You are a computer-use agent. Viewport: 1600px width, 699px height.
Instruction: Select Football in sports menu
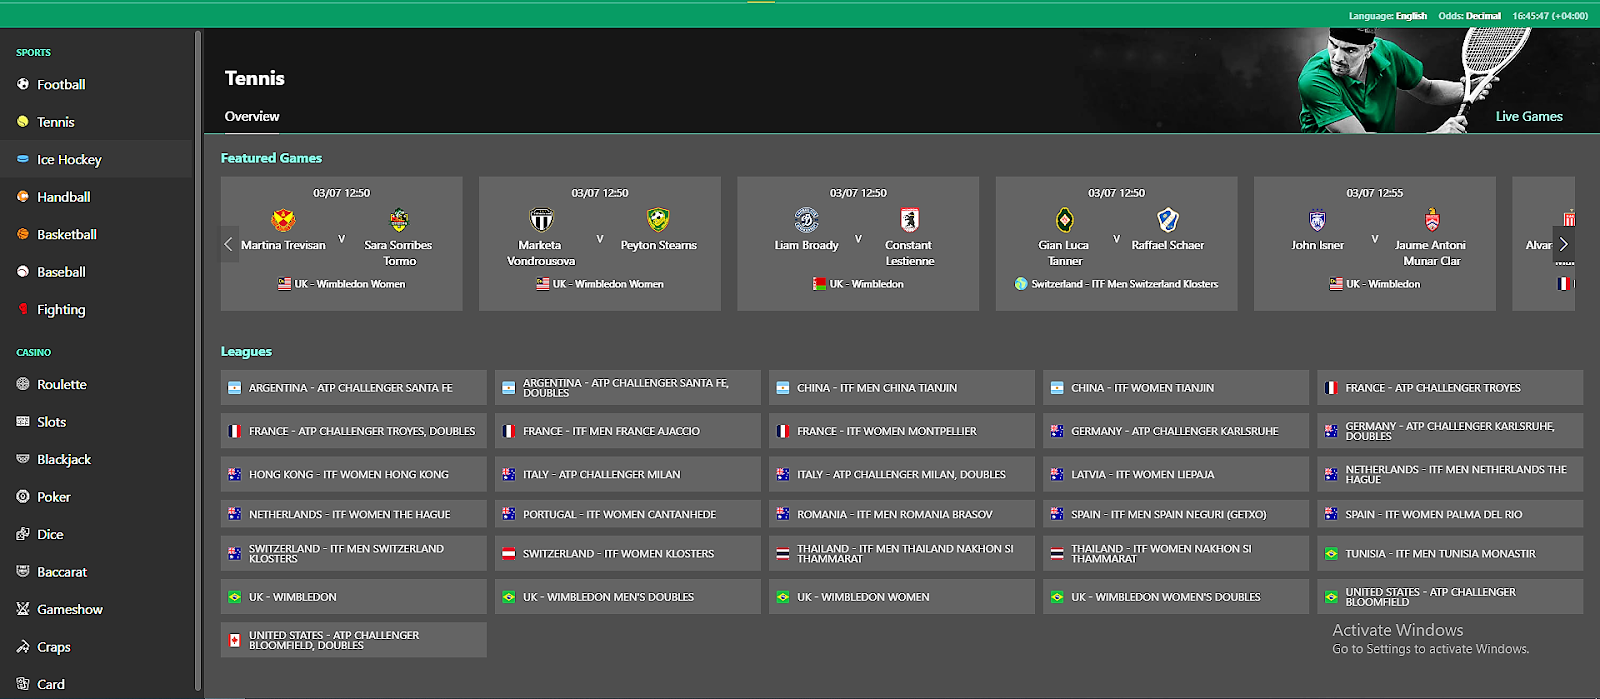point(61,85)
